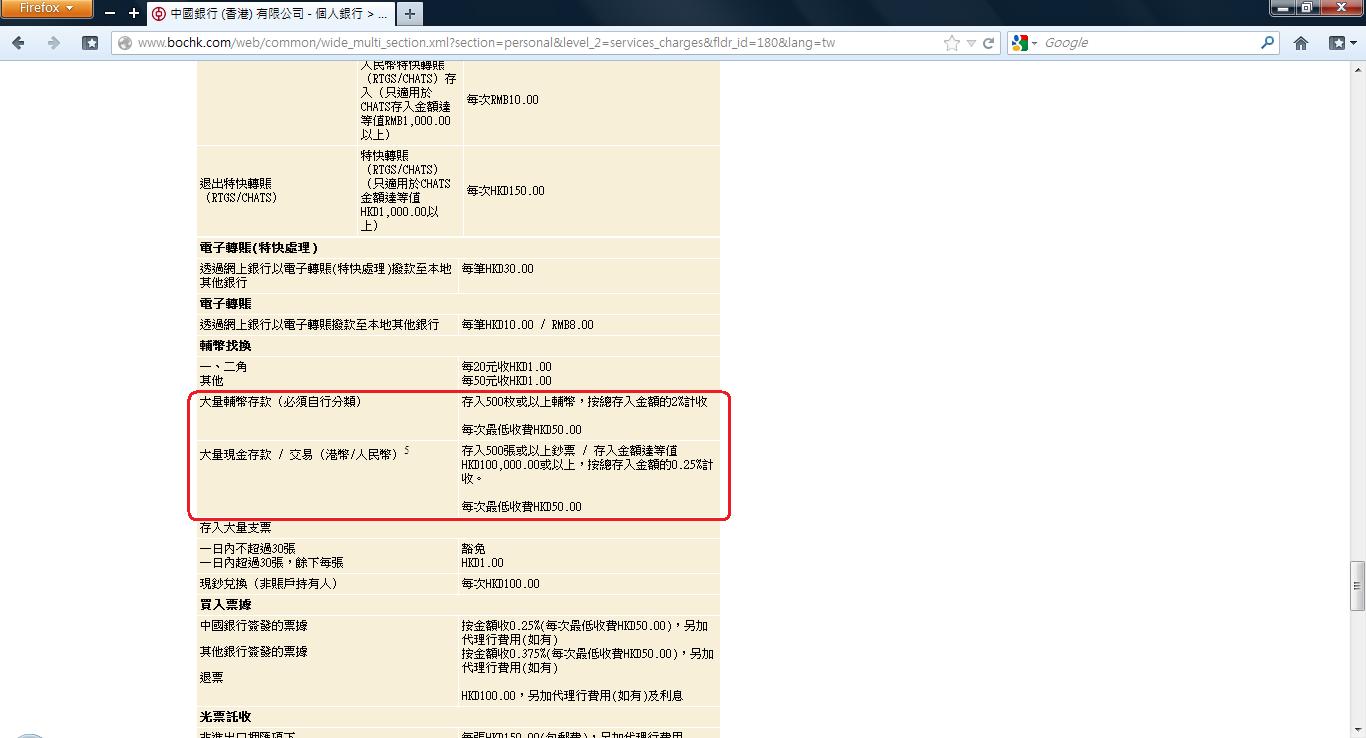Click HKD100.00，另加代理行費用(如有)及利息 text
This screenshot has width=1366, height=738.
[572, 696]
